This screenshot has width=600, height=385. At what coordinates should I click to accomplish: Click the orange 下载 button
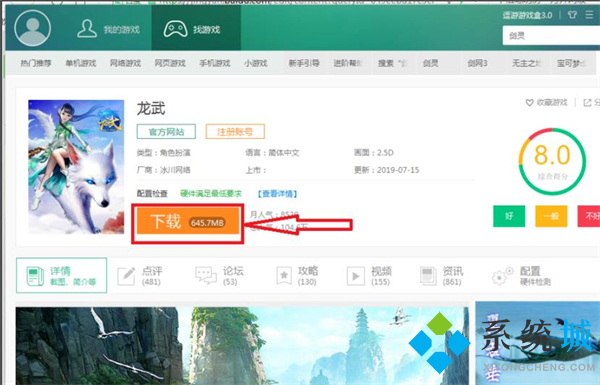(x=188, y=222)
